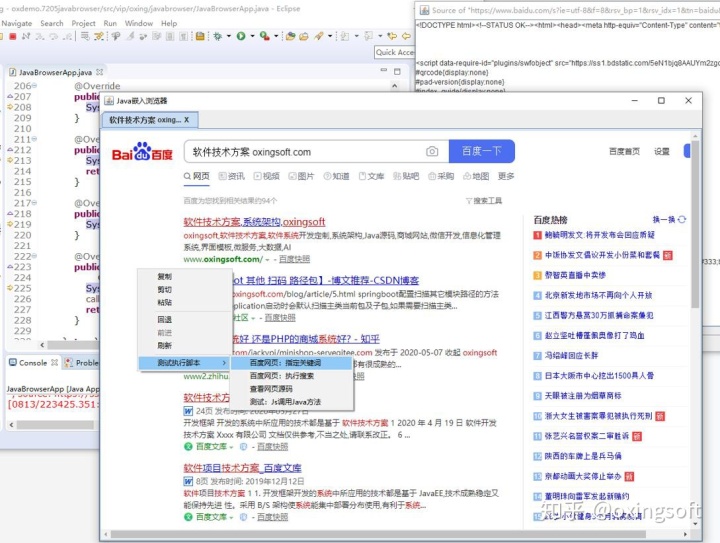Open the Navigate menu in Eclipse
This screenshot has height=543, width=720.
(x=17, y=23)
